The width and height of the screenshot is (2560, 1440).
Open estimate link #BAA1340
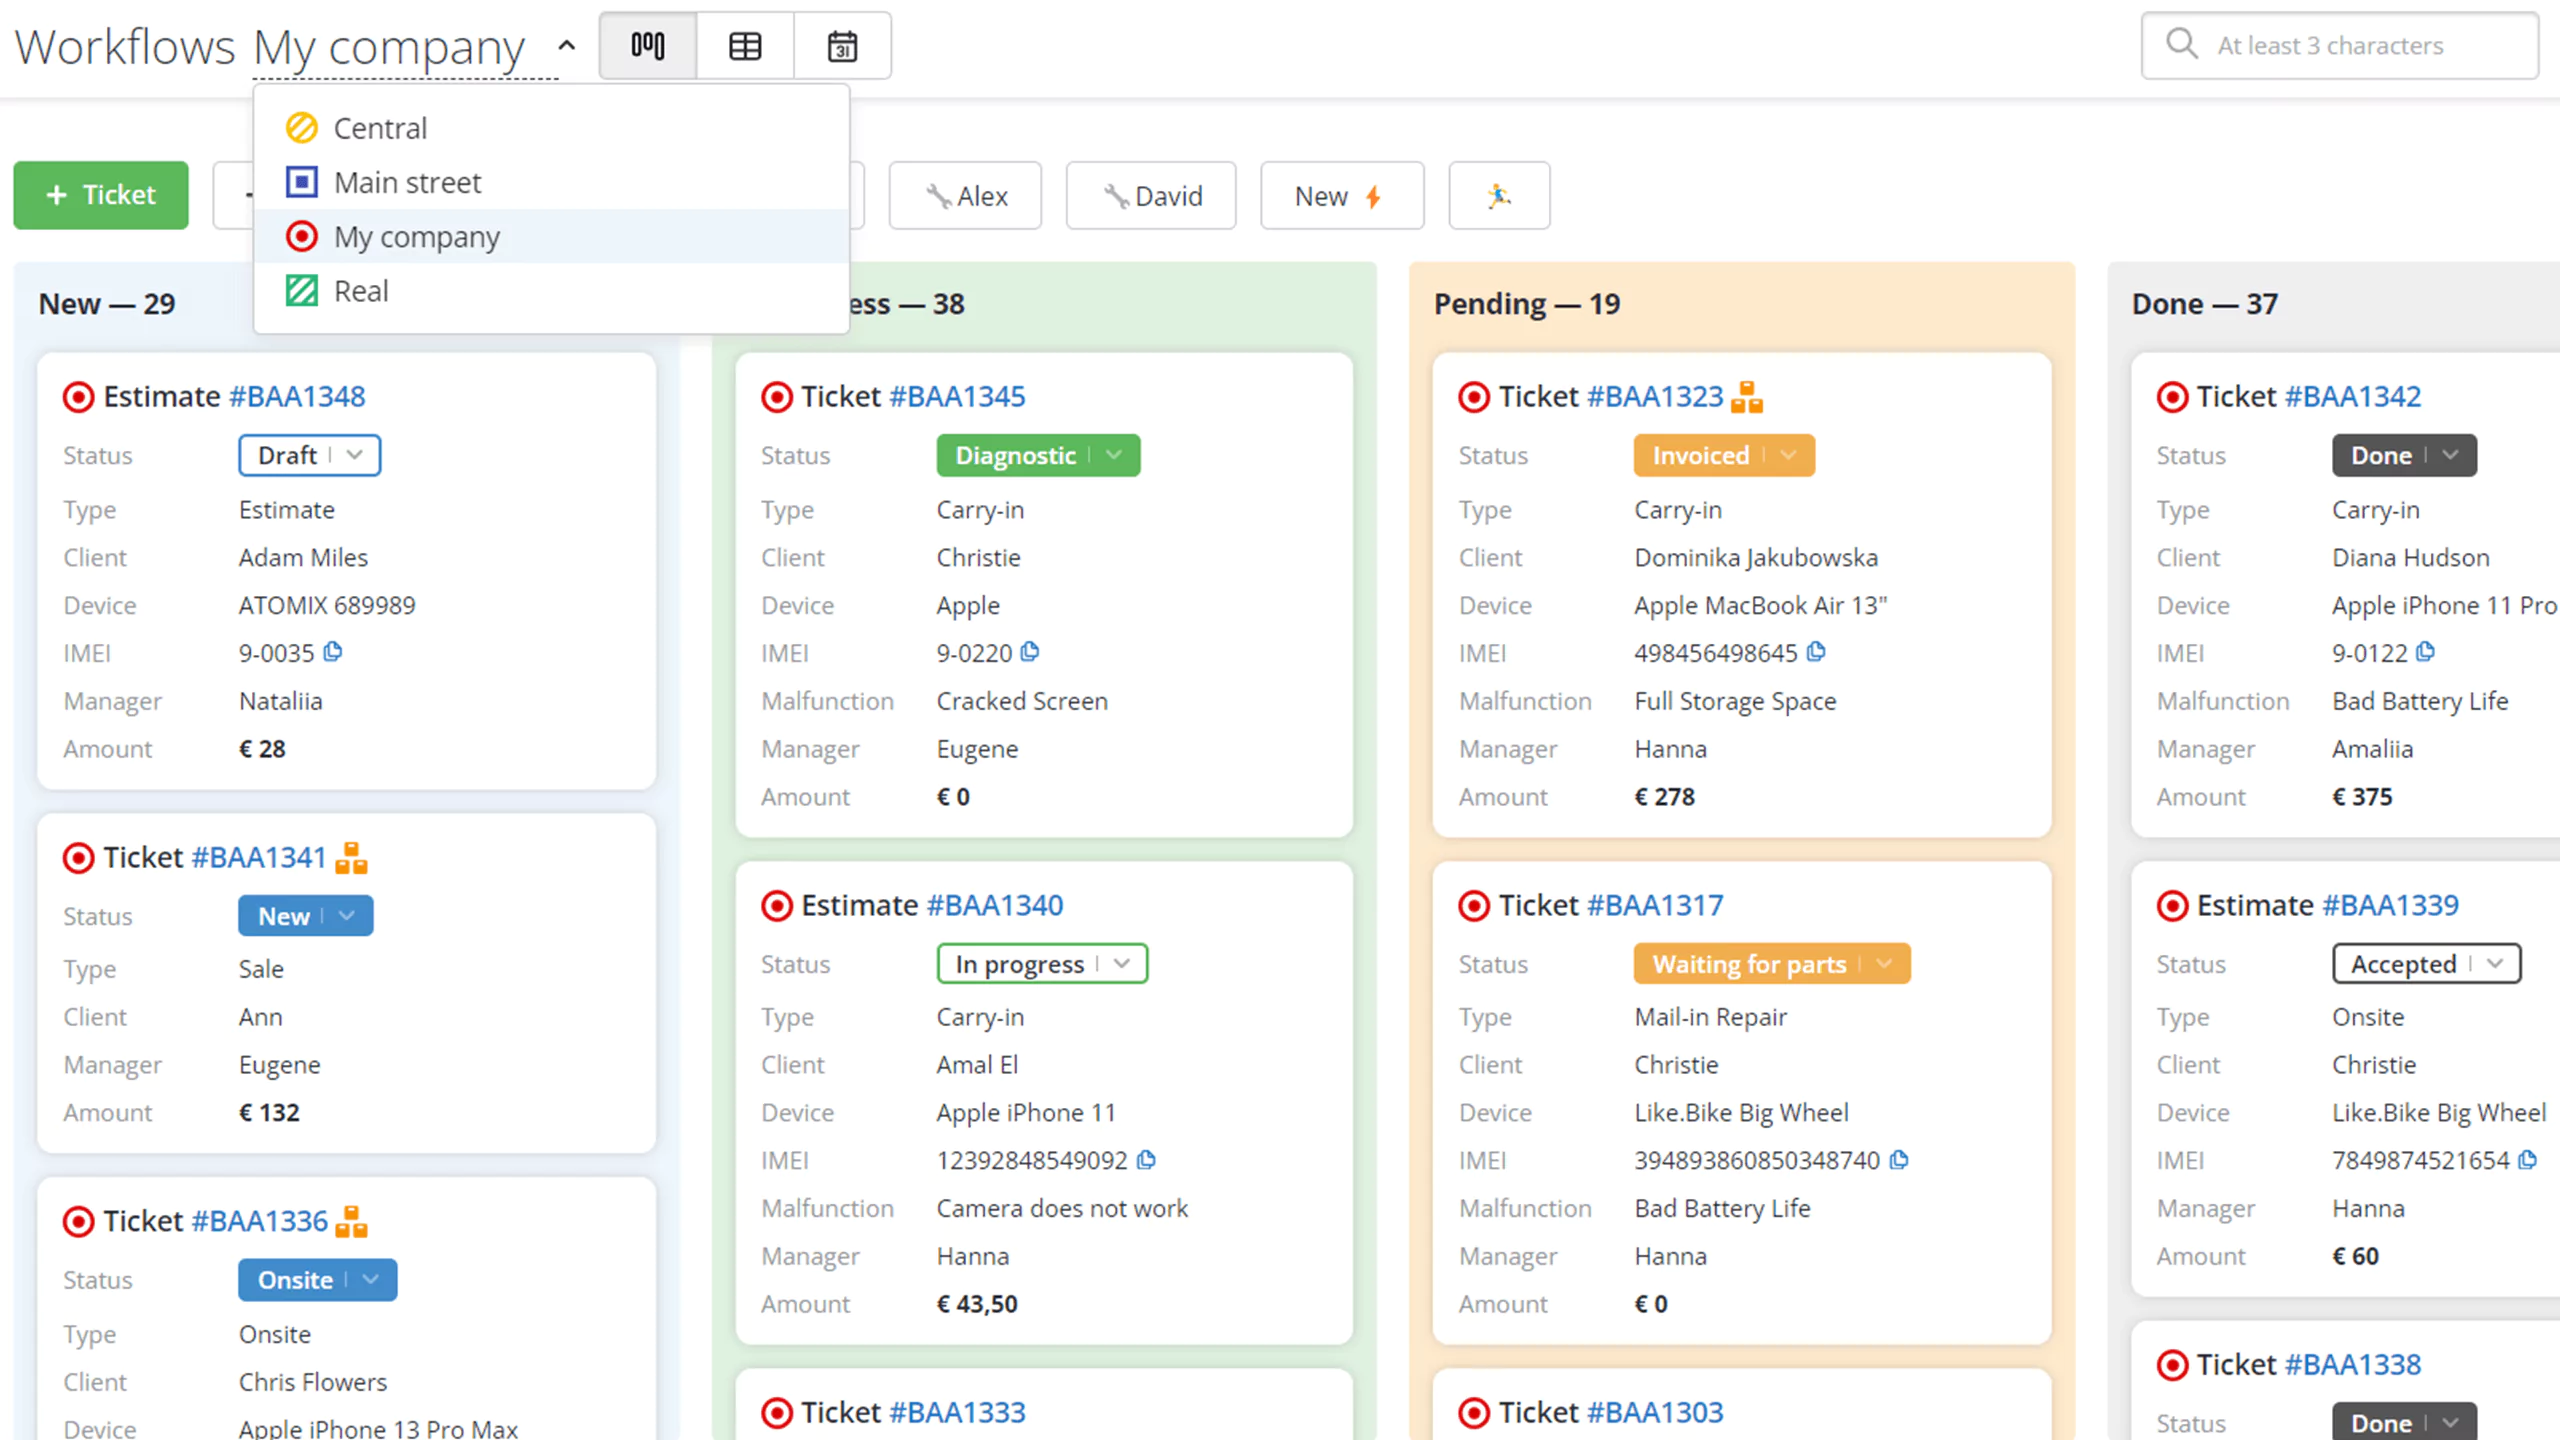click(x=995, y=906)
